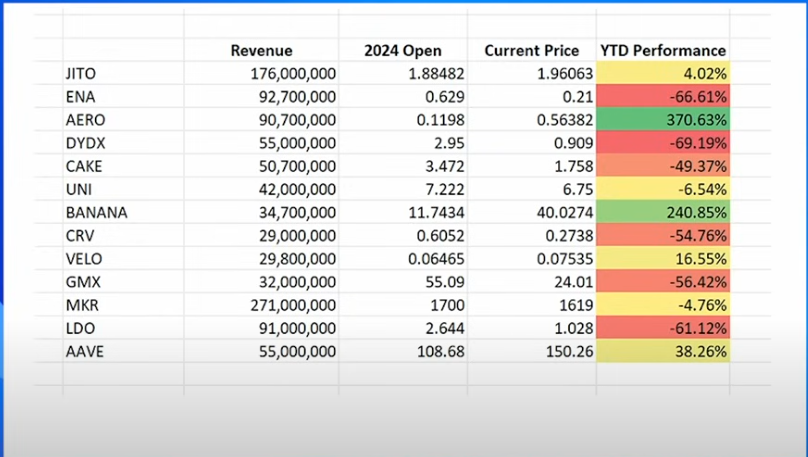This screenshot has width=808, height=457.
Task: Select CRV current price 0.2738
Action: coord(532,236)
